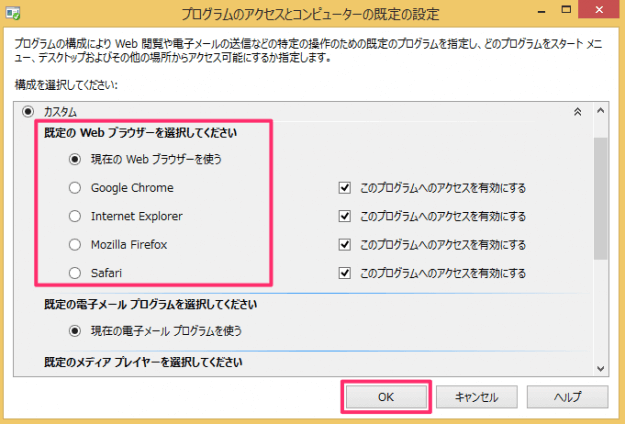Uncheck access checkbox for Safari
The height and width of the screenshot is (424, 625).
[x=345, y=273]
